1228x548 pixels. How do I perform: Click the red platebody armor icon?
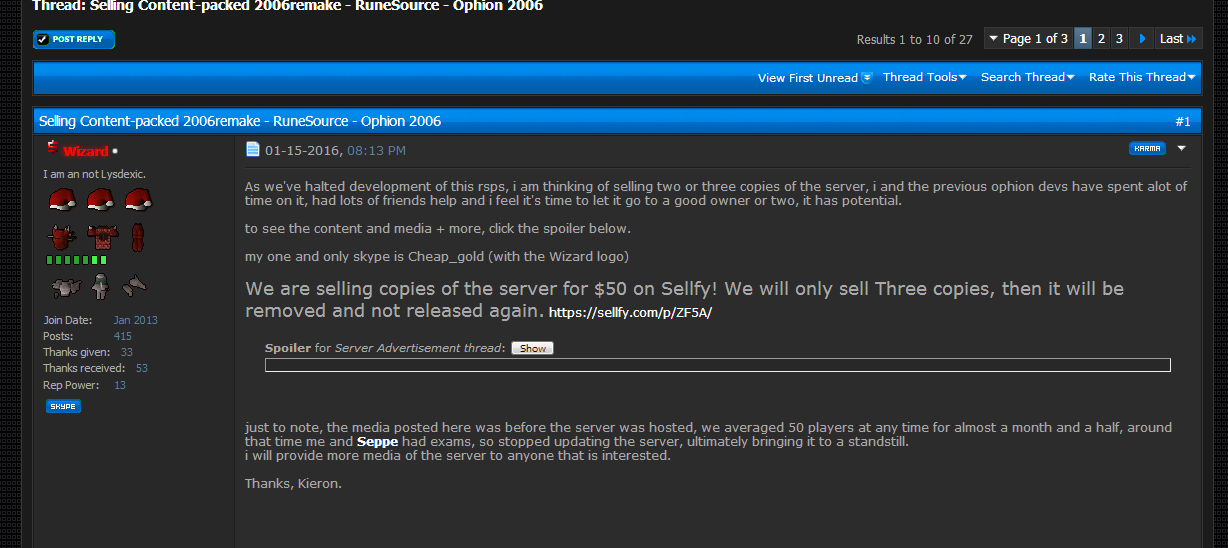click(101, 238)
